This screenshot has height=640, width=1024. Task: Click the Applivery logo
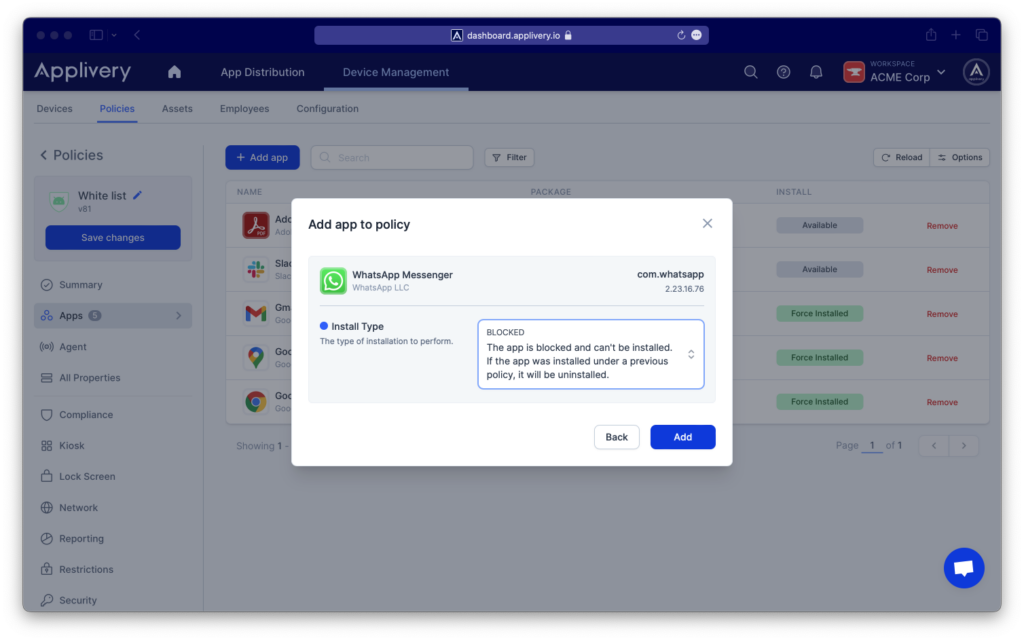[x=83, y=71]
